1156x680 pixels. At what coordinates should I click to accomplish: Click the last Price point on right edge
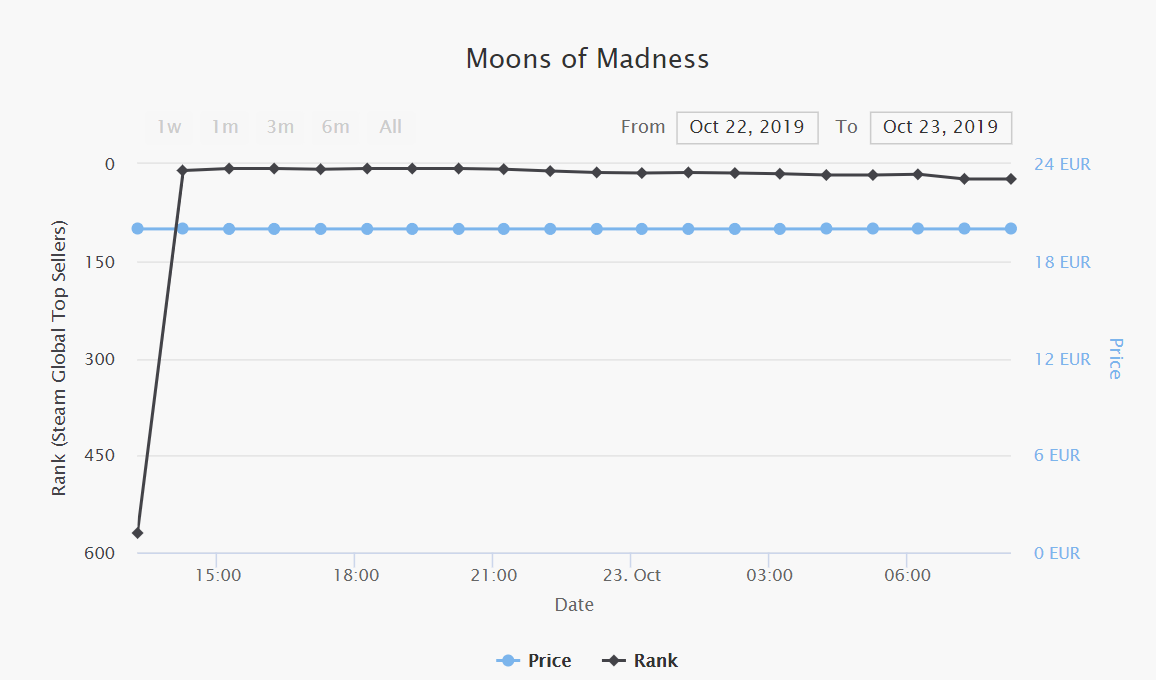pos(1011,229)
